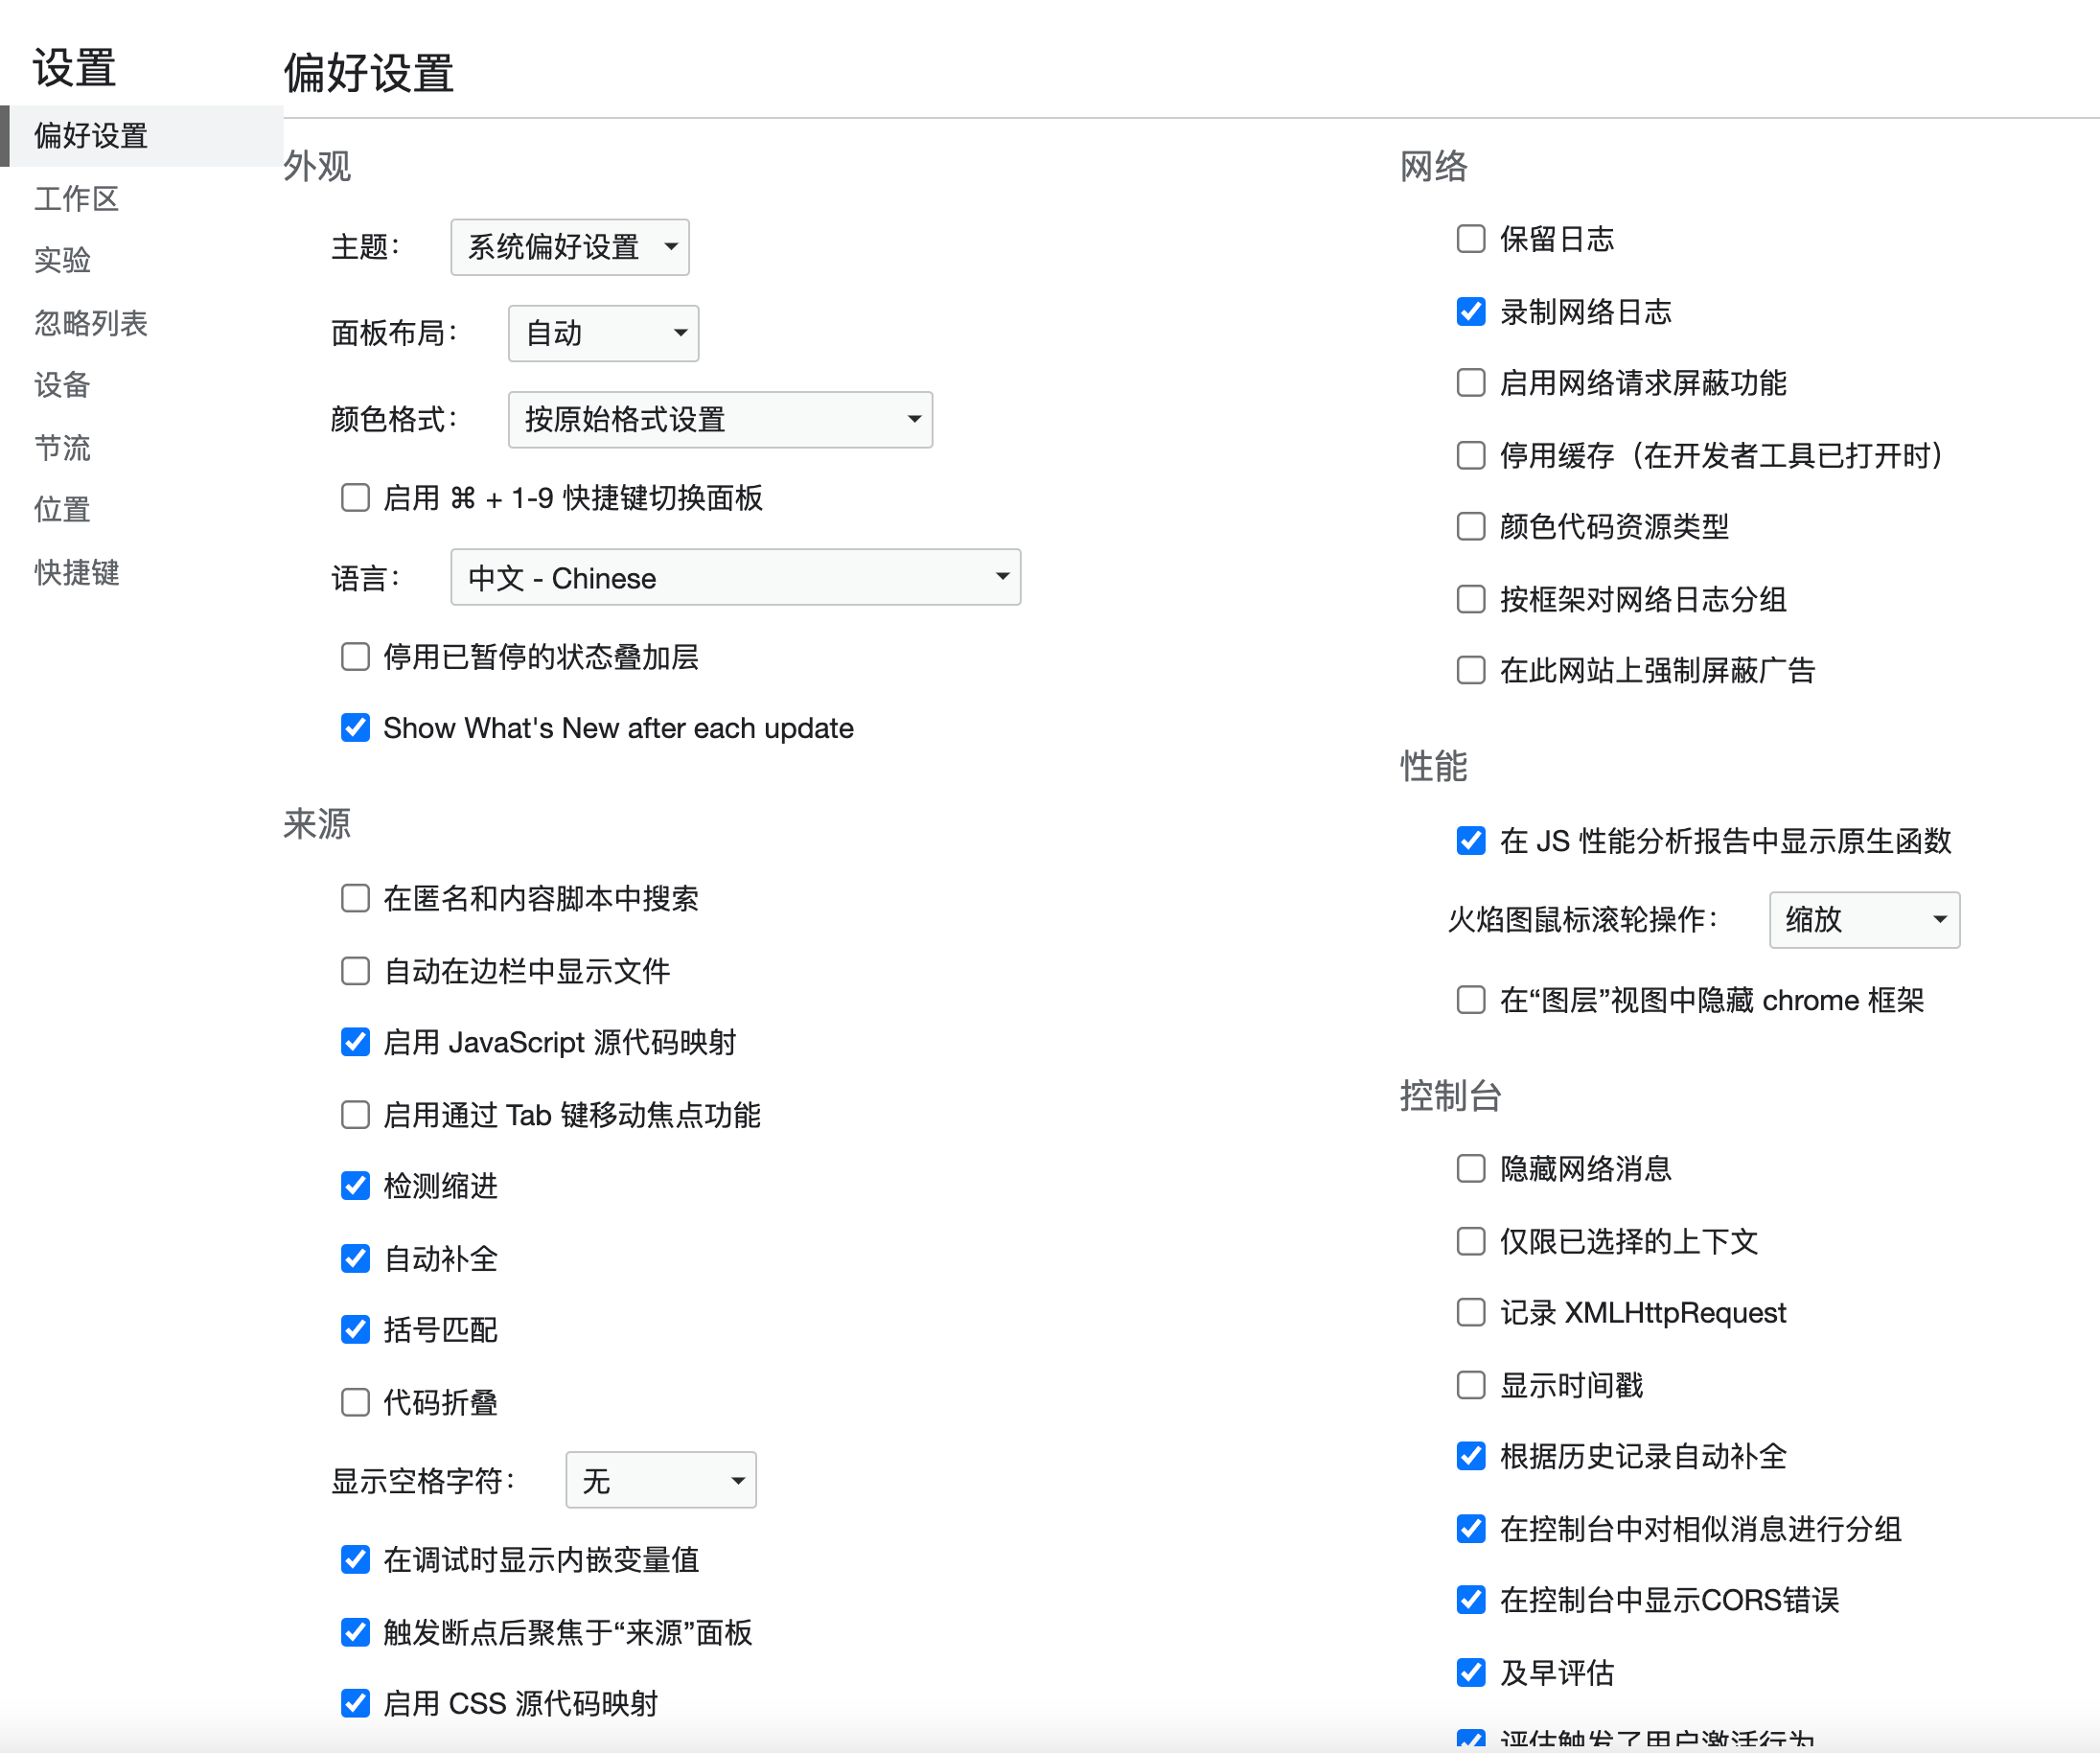Toggle 隐藏网络消息 checkbox
Screen dimensions: 2100x1753
1470,1168
